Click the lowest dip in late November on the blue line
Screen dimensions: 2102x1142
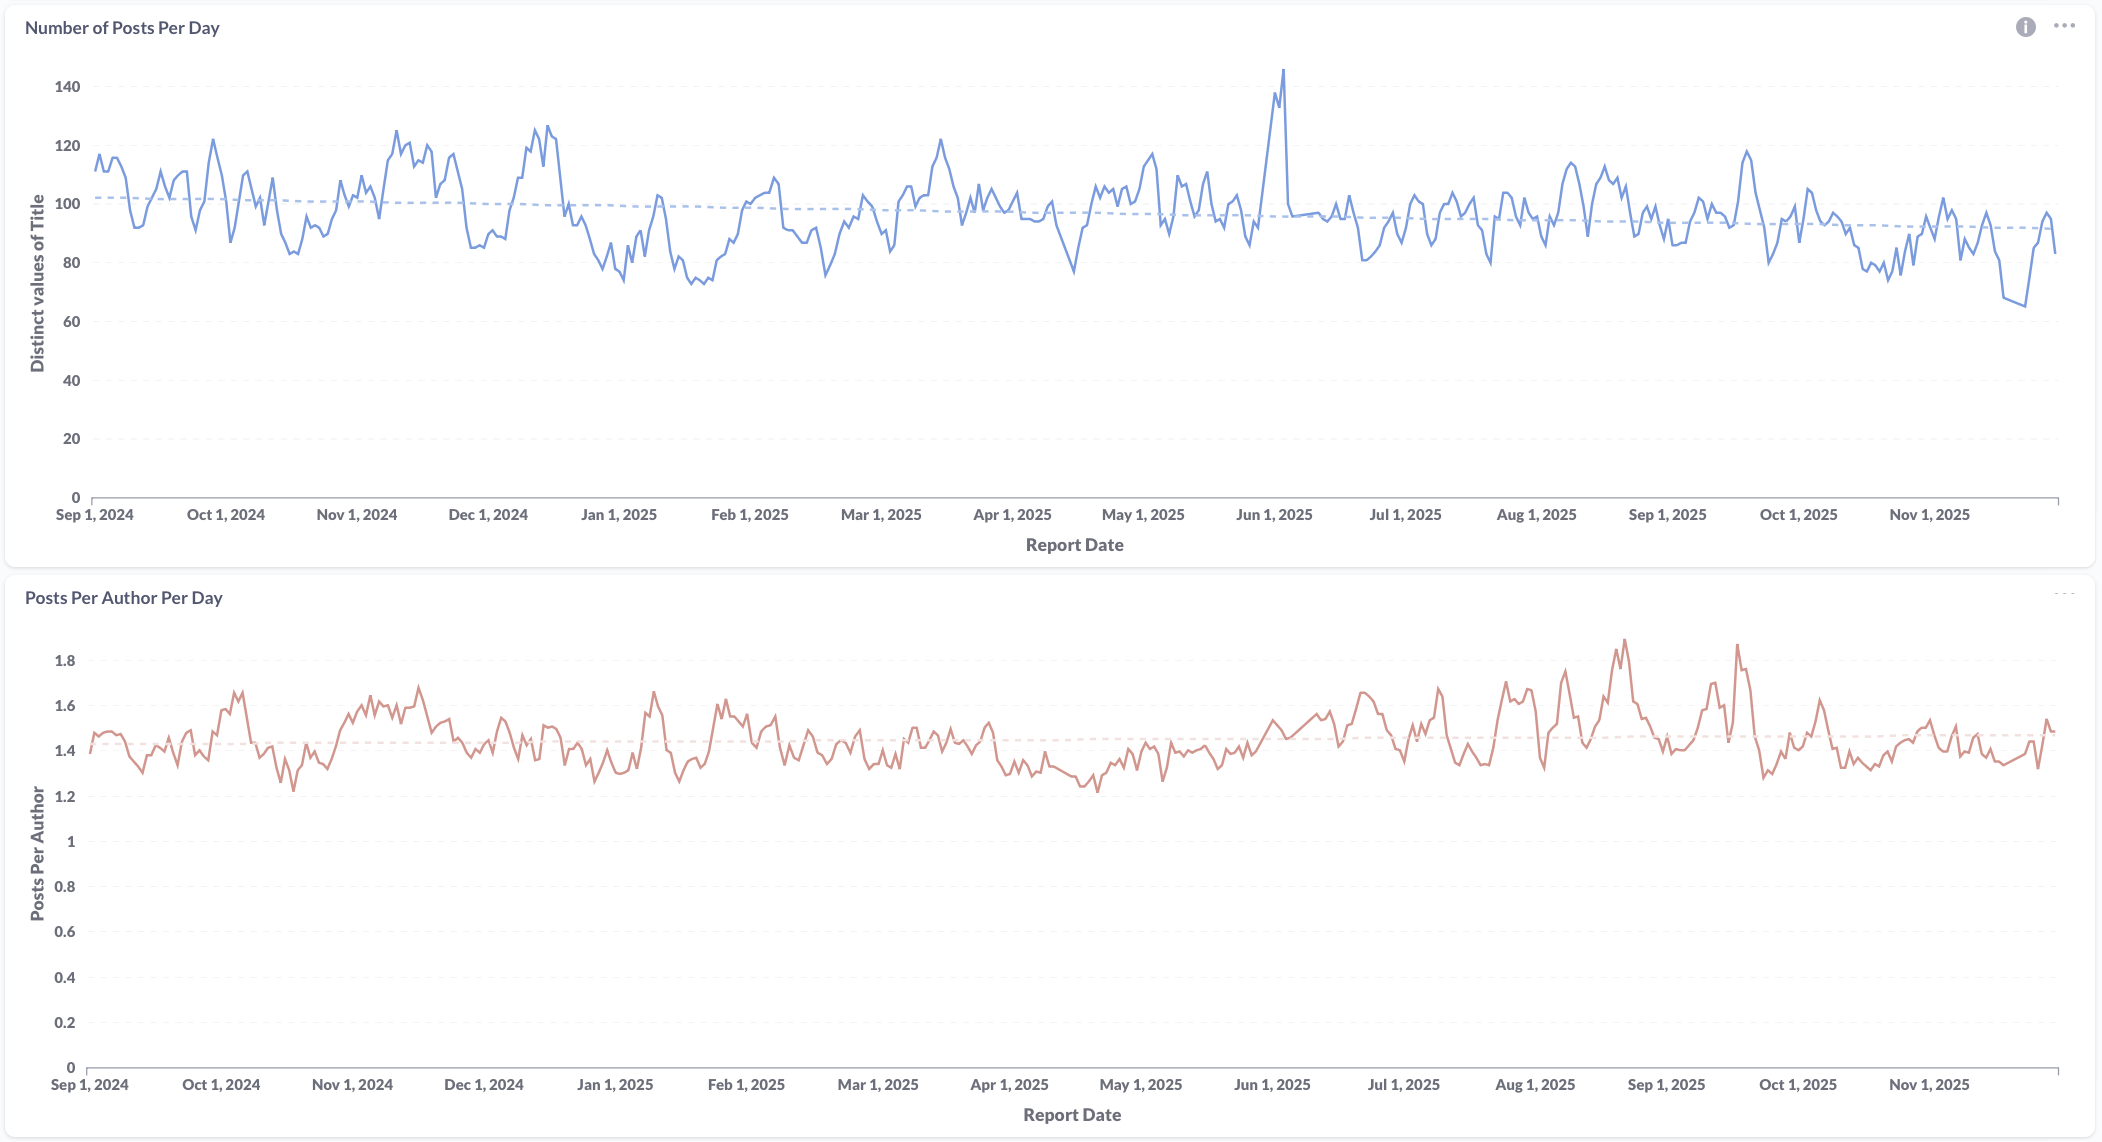[2025, 306]
